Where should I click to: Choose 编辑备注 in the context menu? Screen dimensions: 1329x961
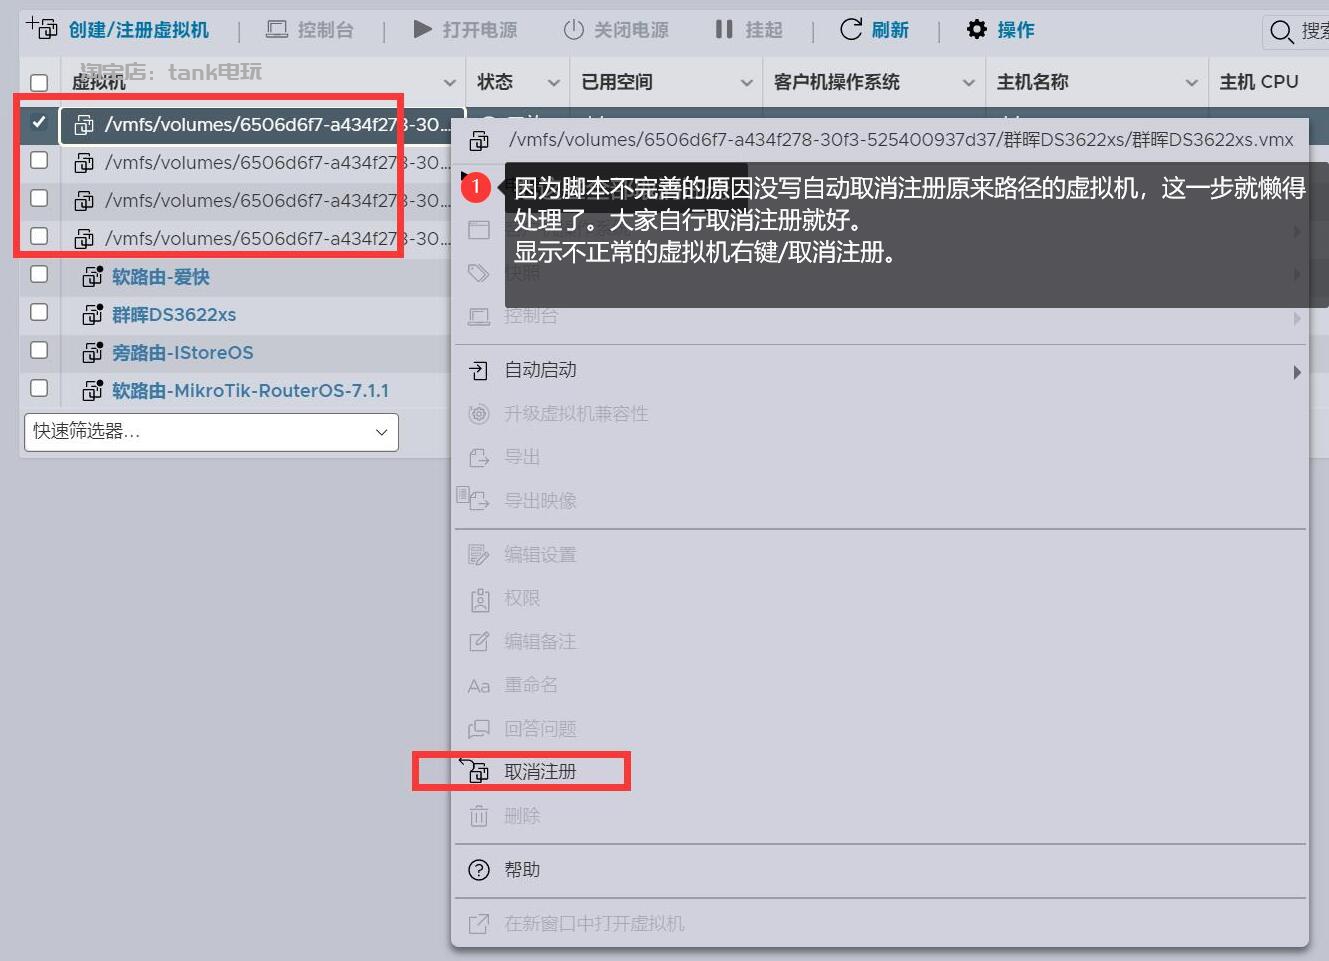540,641
